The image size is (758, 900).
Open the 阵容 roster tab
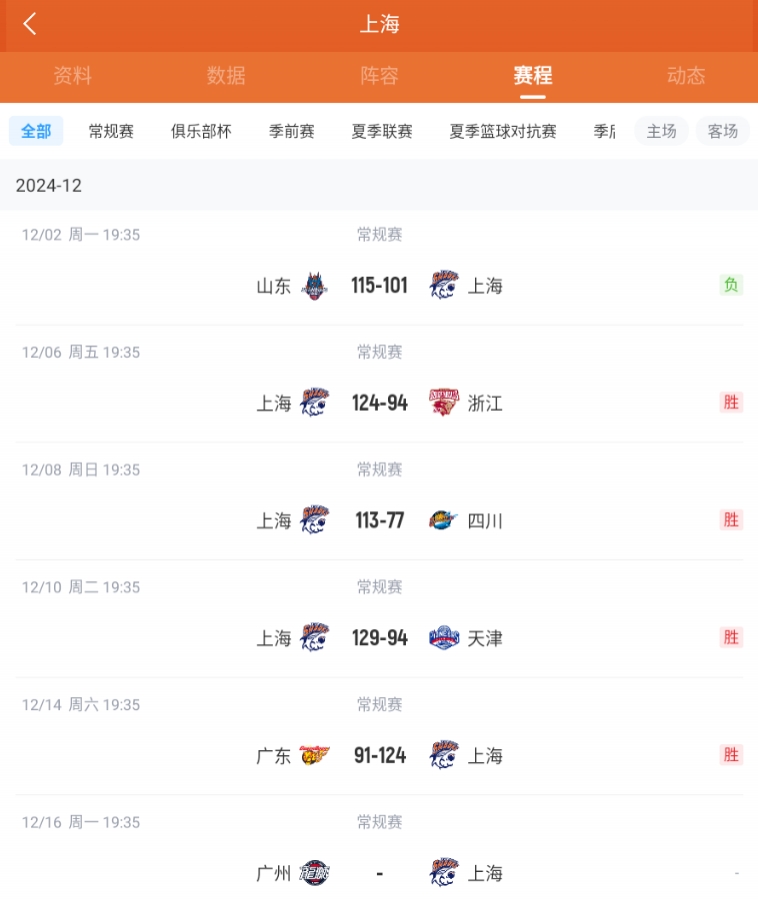point(379,76)
